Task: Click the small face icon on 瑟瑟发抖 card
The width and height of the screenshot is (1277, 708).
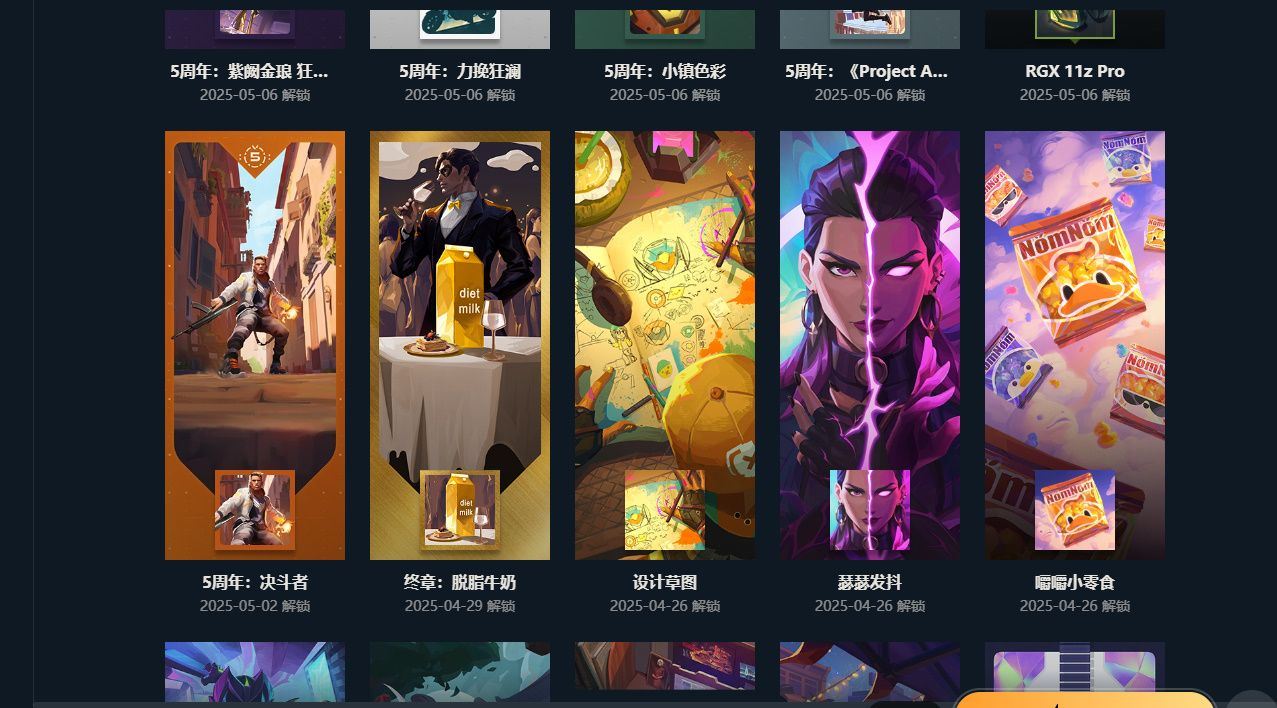Action: coord(870,510)
